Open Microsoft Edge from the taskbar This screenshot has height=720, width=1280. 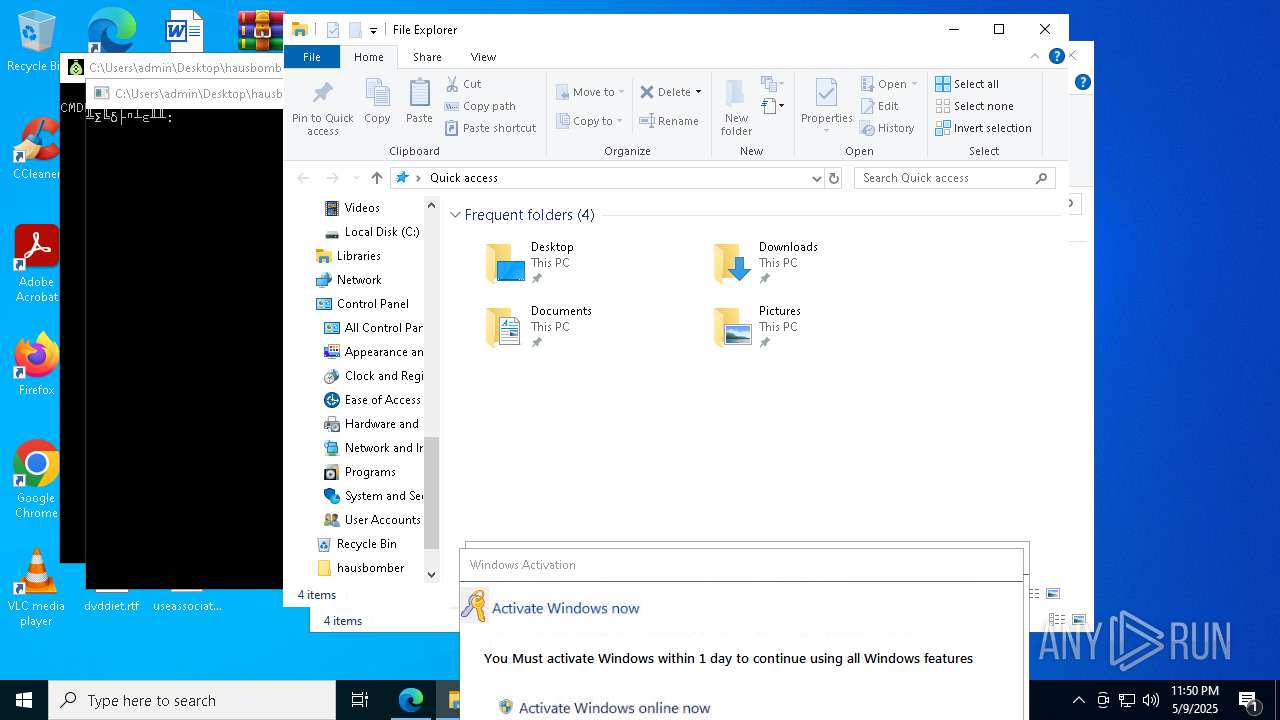pyautogui.click(x=411, y=700)
